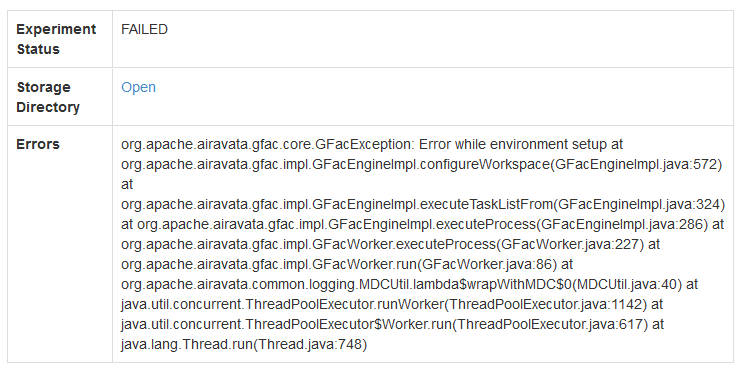Select the Experiment Status row label
Screen dimensions: 745x373
[x=56, y=39]
